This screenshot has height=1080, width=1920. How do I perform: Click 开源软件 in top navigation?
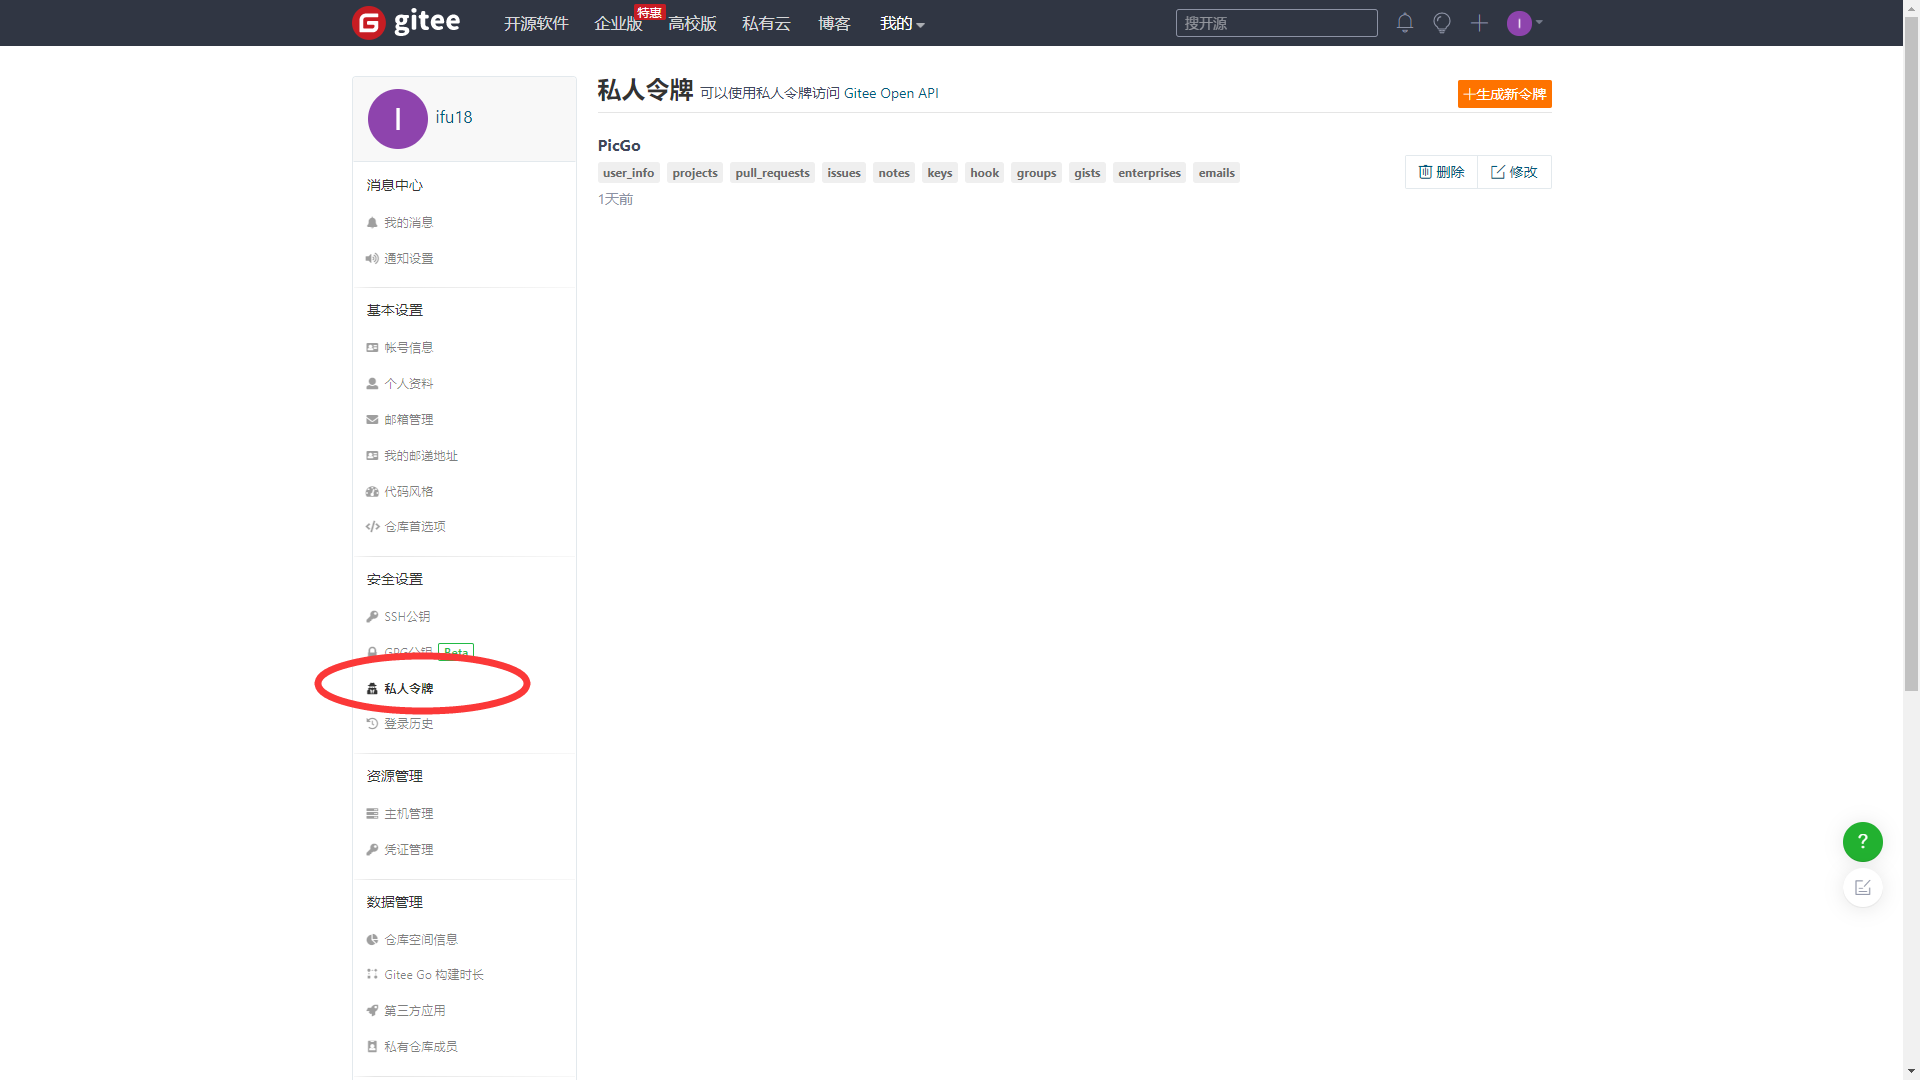click(x=536, y=23)
